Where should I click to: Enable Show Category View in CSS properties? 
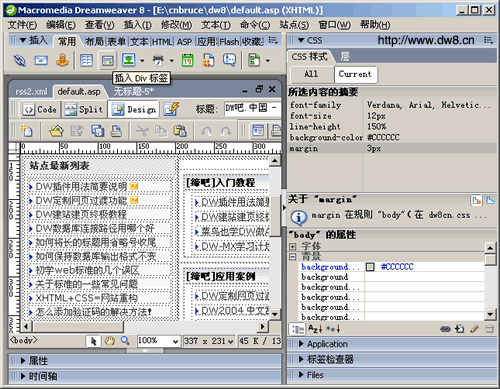click(297, 329)
